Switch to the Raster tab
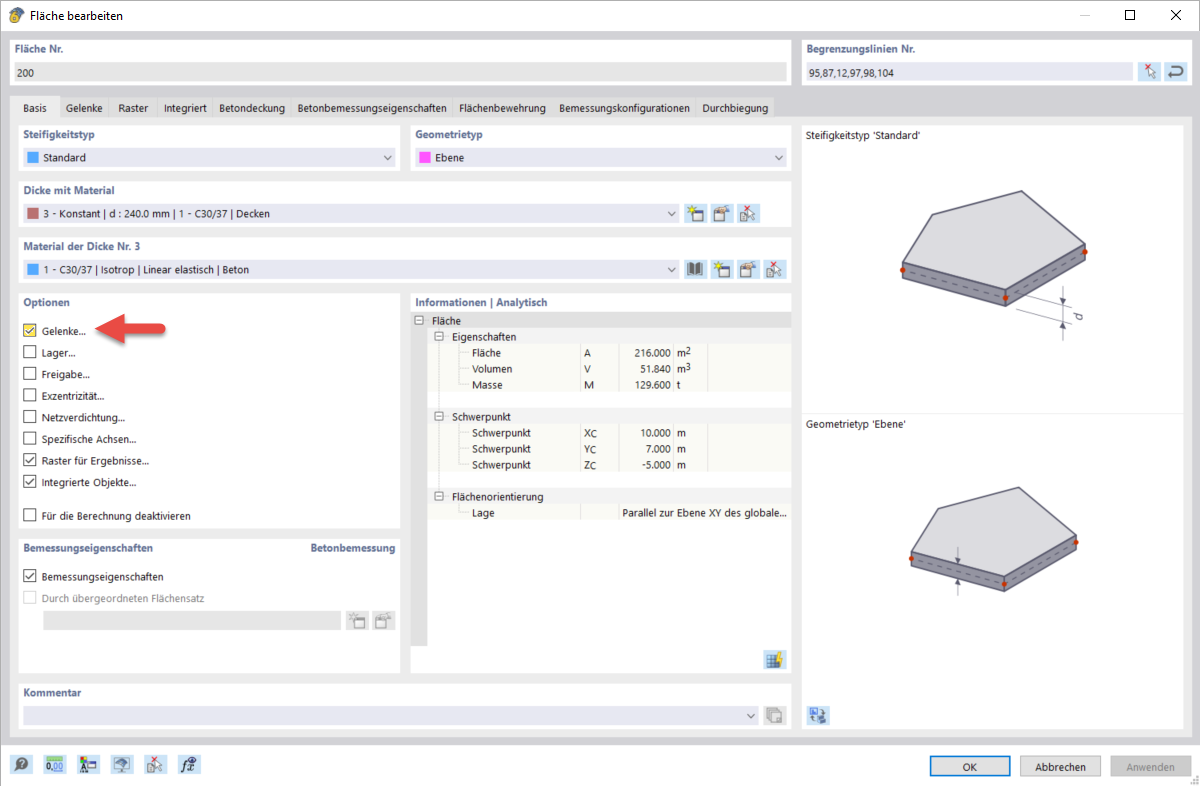Viewport: 1200px width, 786px height. [133, 108]
